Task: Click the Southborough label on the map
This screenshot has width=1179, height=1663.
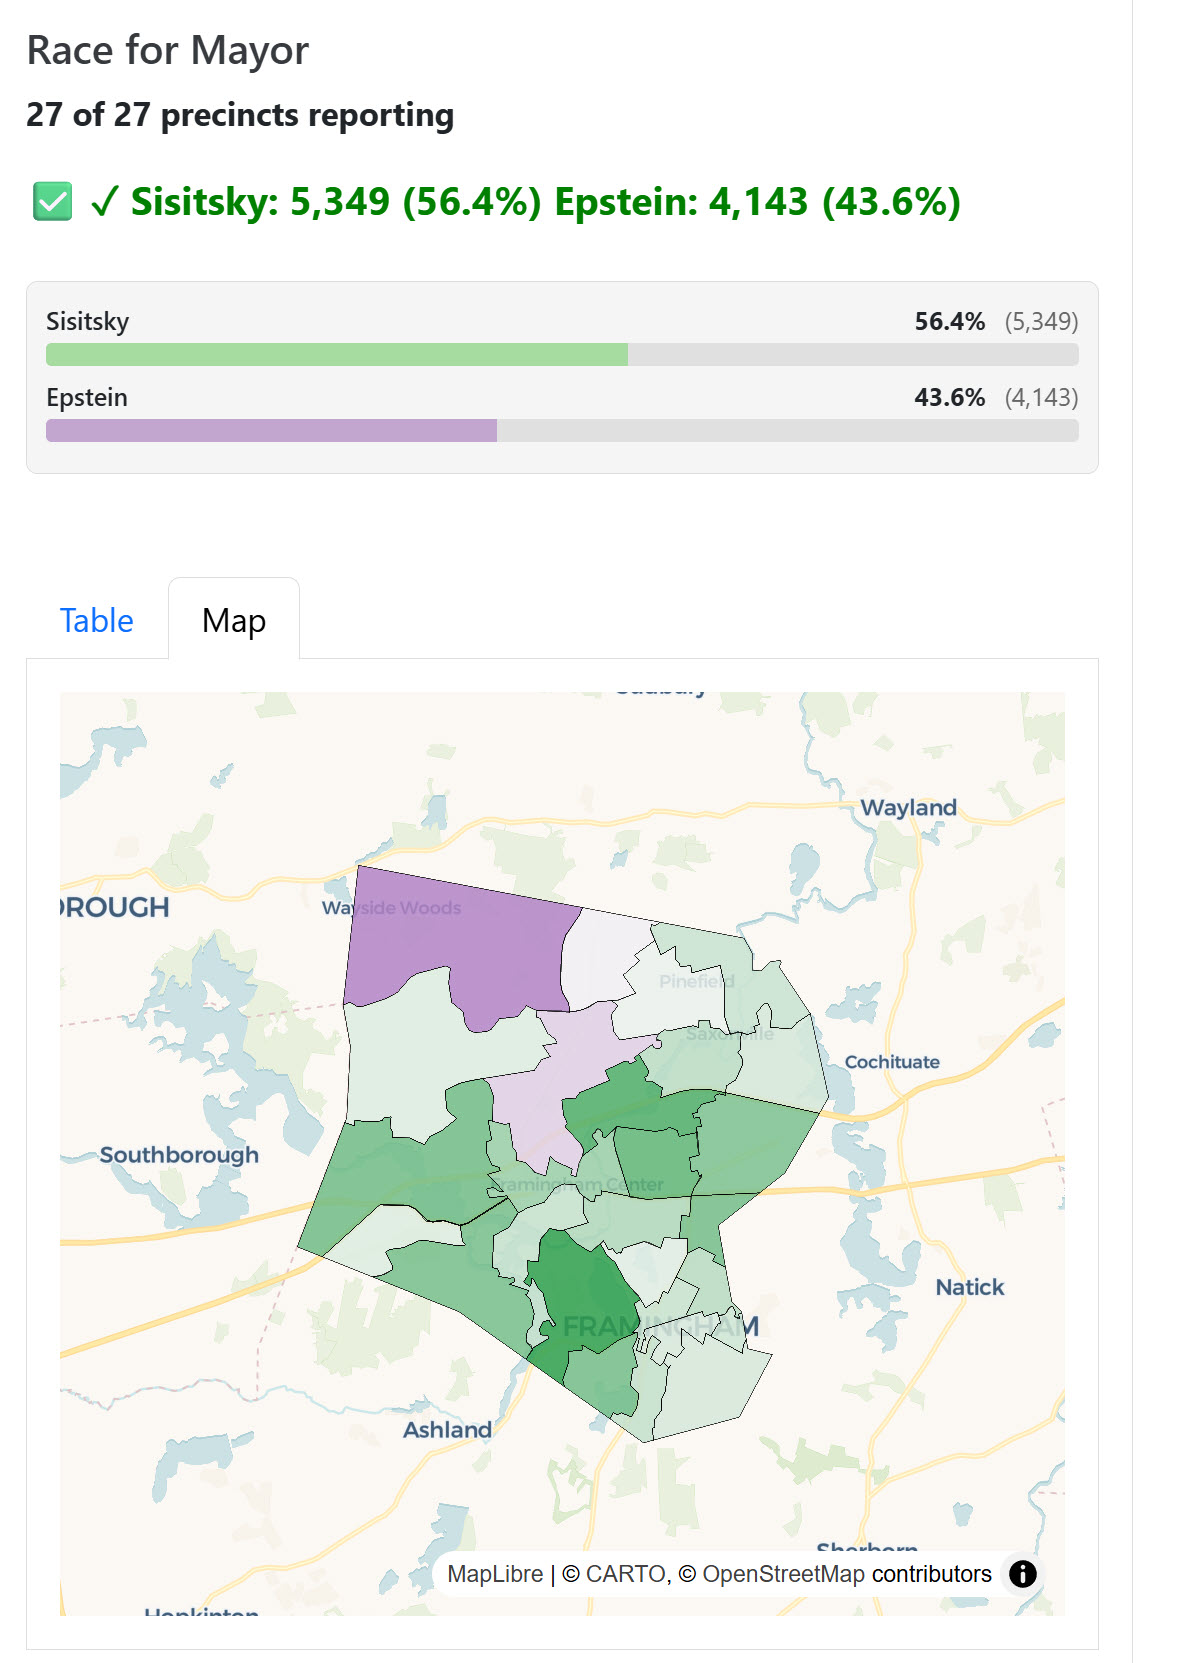Action: (x=180, y=1154)
